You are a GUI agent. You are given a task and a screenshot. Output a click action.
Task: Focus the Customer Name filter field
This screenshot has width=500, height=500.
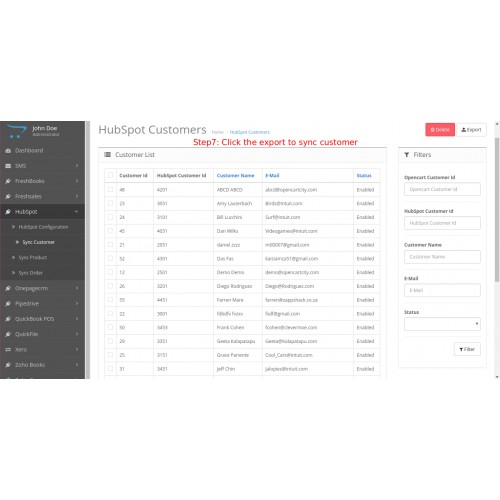pyautogui.click(x=442, y=257)
